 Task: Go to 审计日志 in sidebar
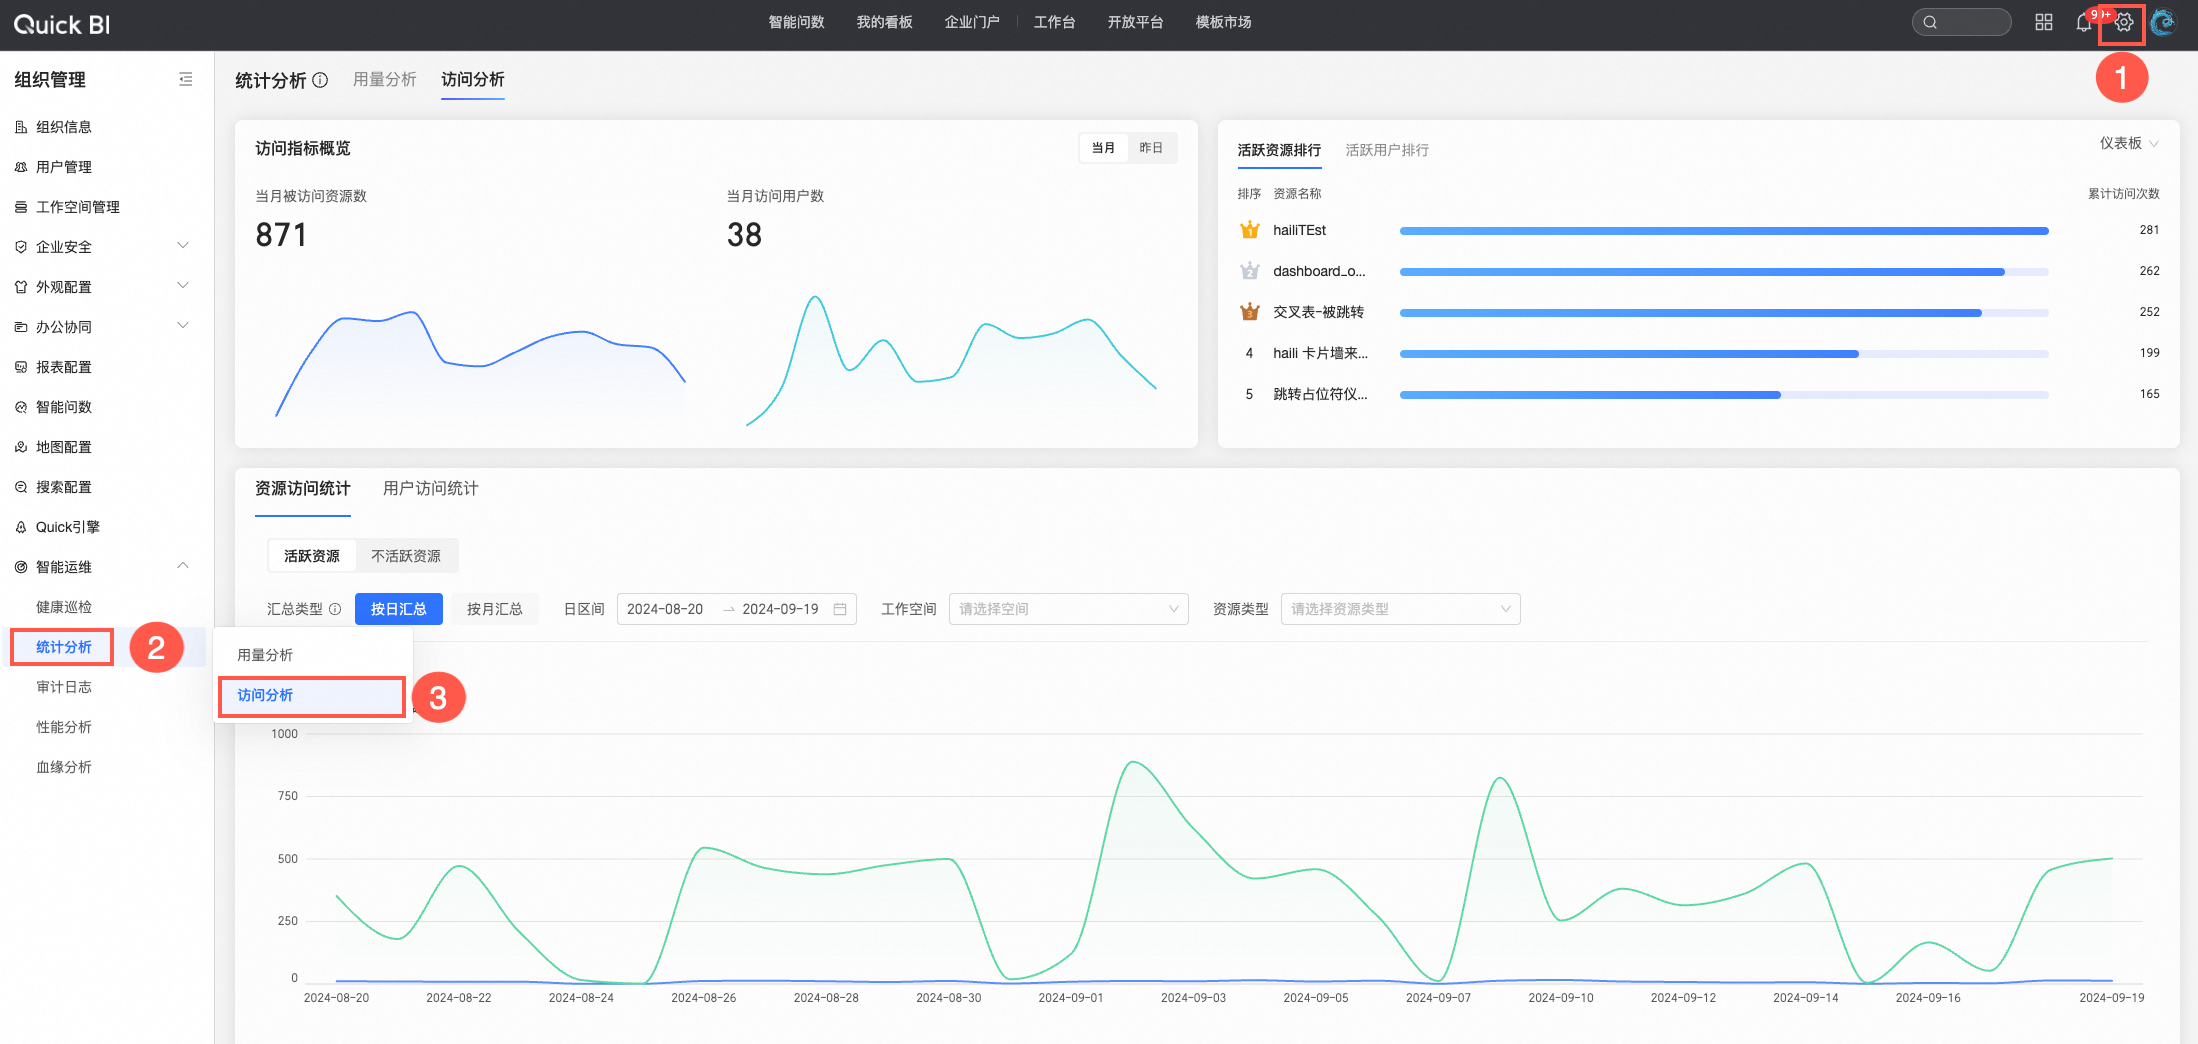64,687
